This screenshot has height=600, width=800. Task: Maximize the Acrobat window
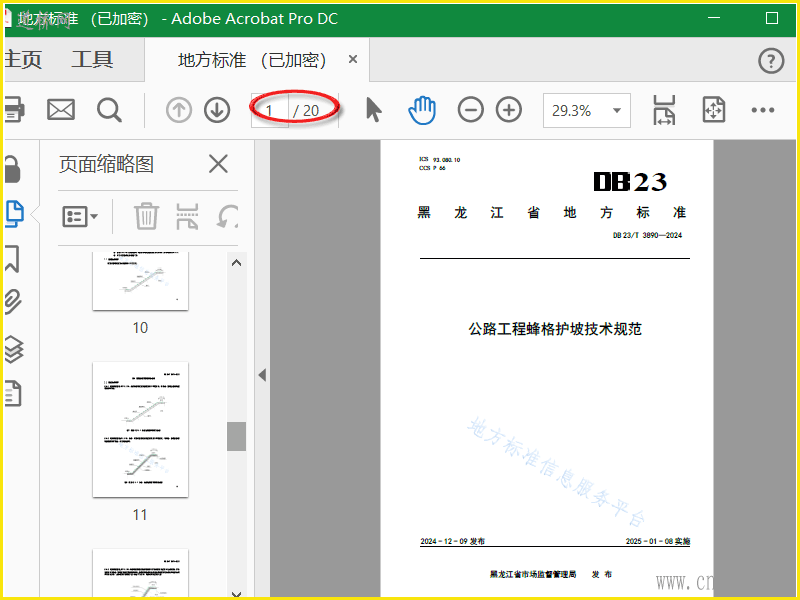(772, 18)
